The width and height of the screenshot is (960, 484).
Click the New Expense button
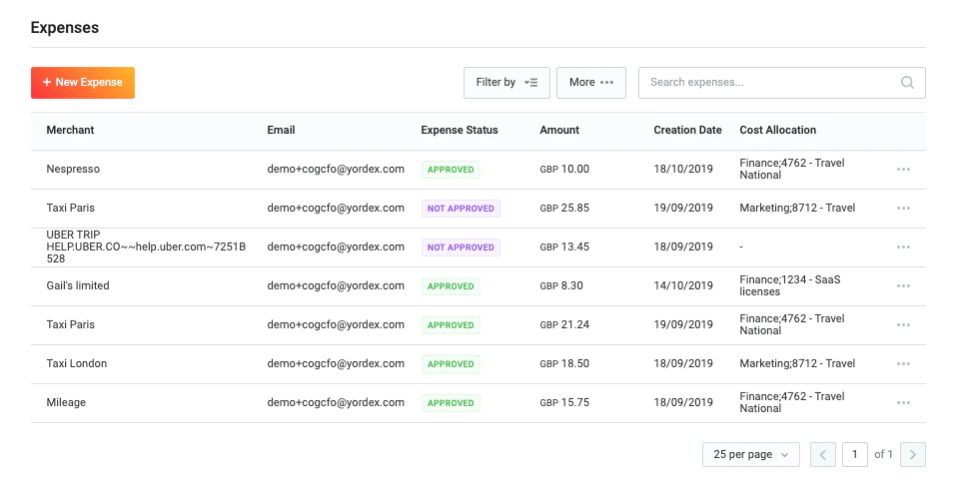83,83
